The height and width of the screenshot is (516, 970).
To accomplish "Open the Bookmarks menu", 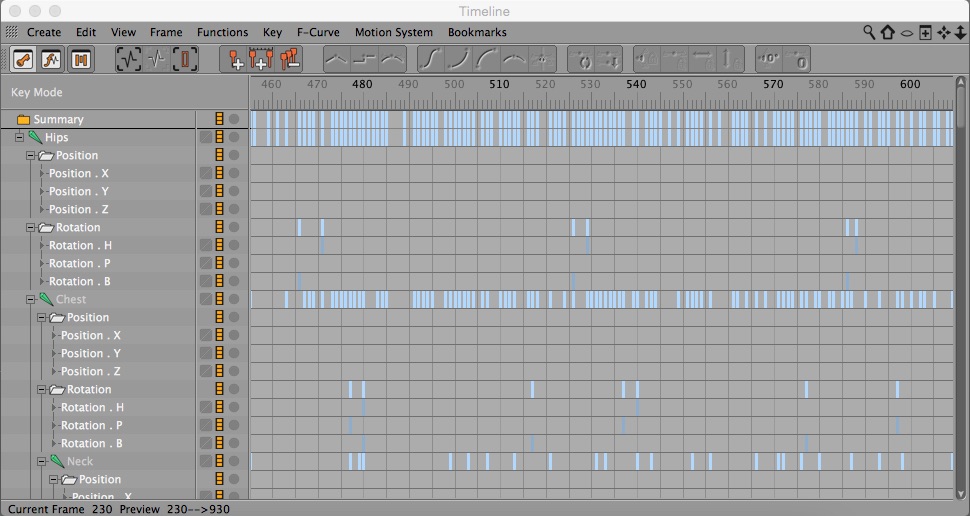I will (477, 32).
